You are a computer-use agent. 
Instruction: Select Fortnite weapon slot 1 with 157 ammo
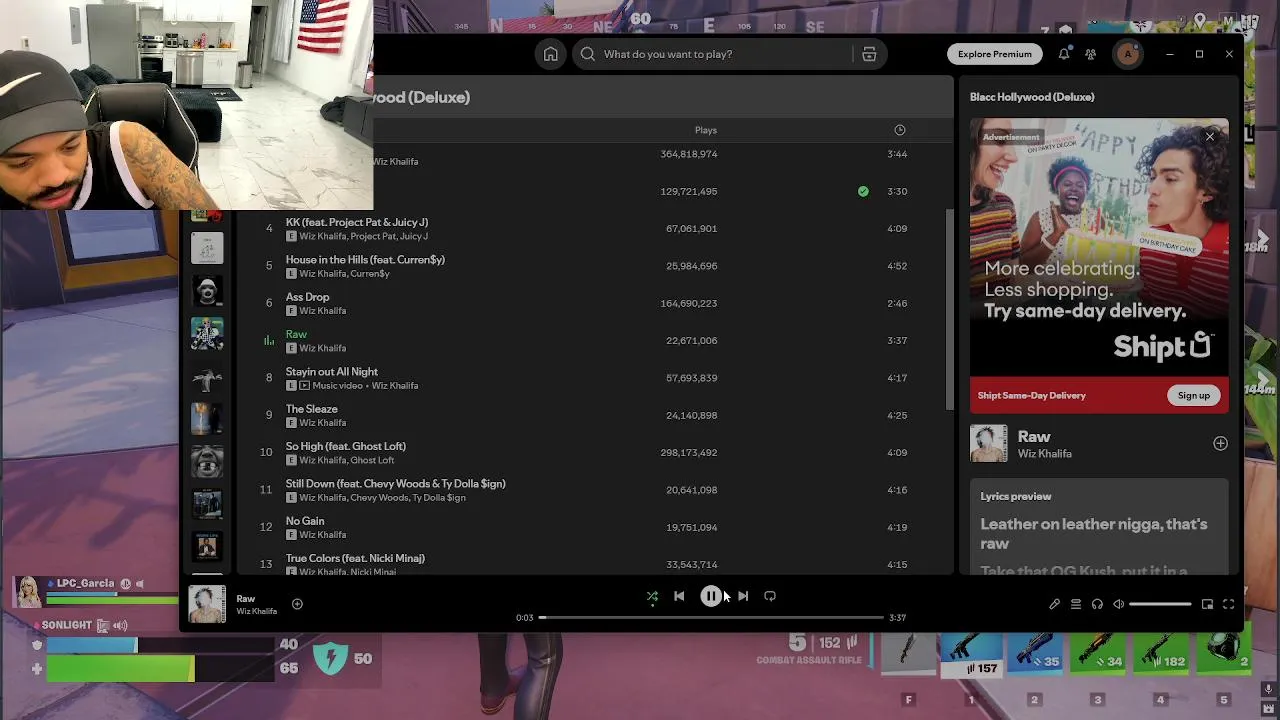point(970,655)
